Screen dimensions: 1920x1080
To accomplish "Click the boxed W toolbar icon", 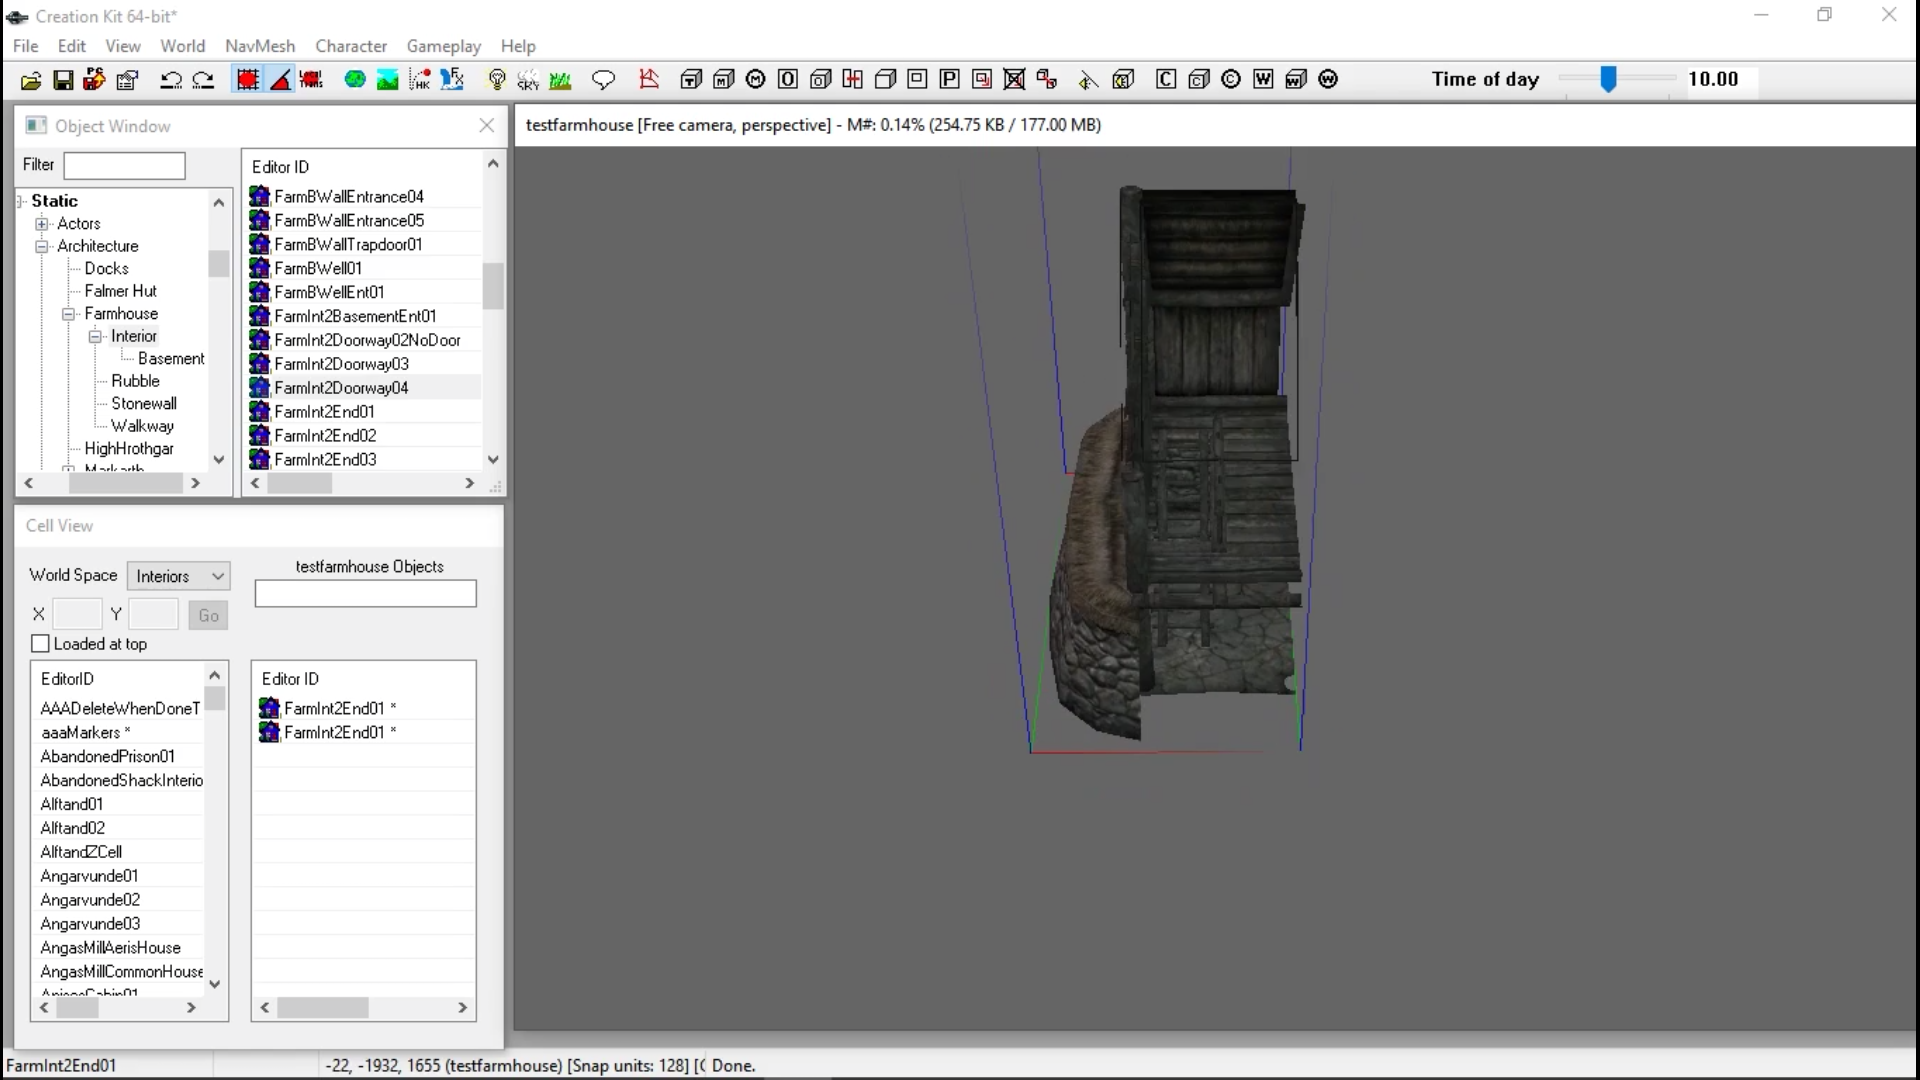I will (x=1263, y=80).
